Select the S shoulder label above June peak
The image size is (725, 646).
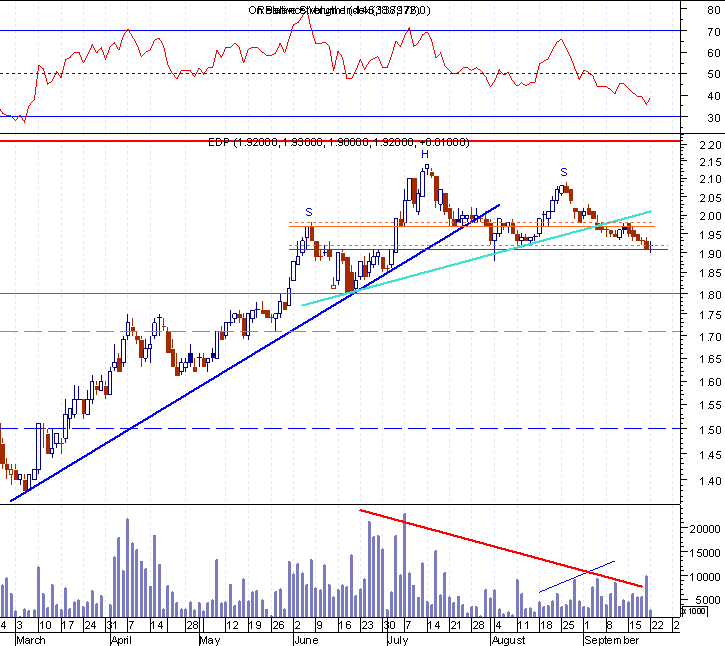pos(309,212)
